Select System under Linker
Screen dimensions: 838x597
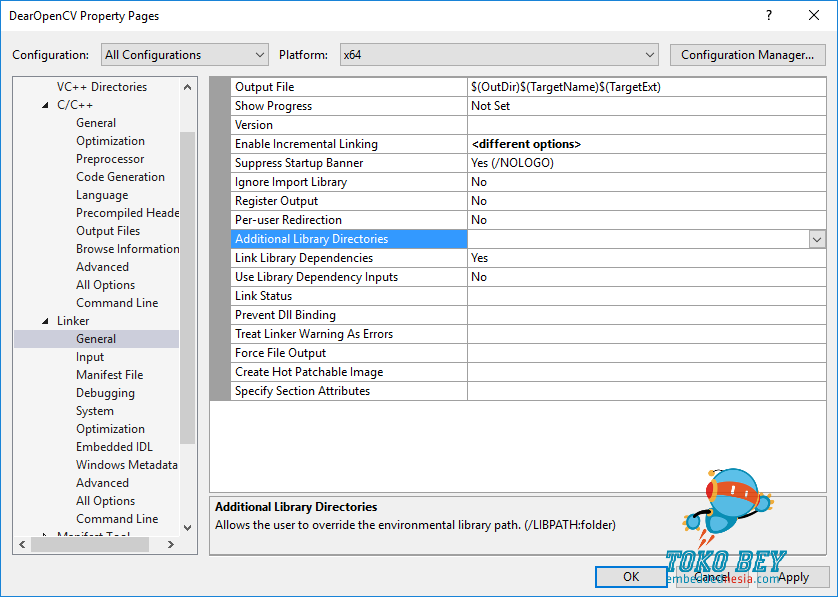tap(95, 411)
